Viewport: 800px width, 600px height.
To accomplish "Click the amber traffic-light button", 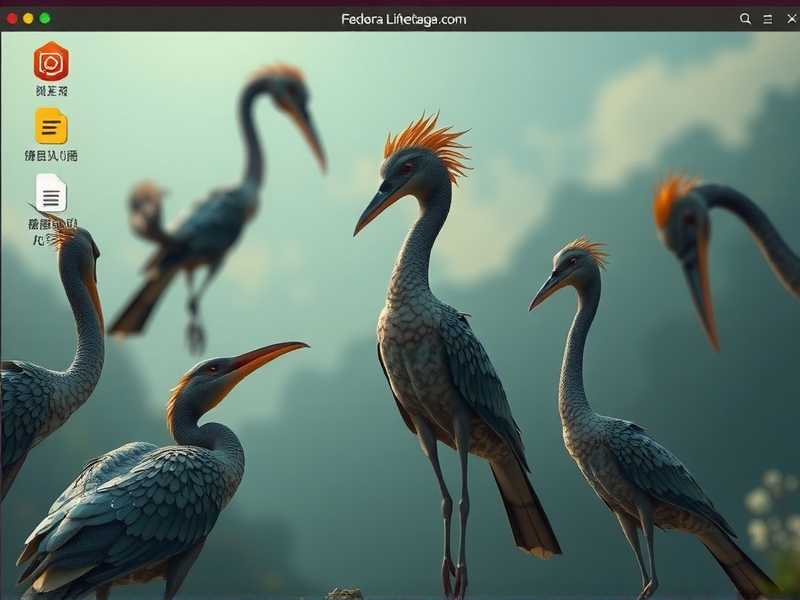I will [x=28, y=17].
